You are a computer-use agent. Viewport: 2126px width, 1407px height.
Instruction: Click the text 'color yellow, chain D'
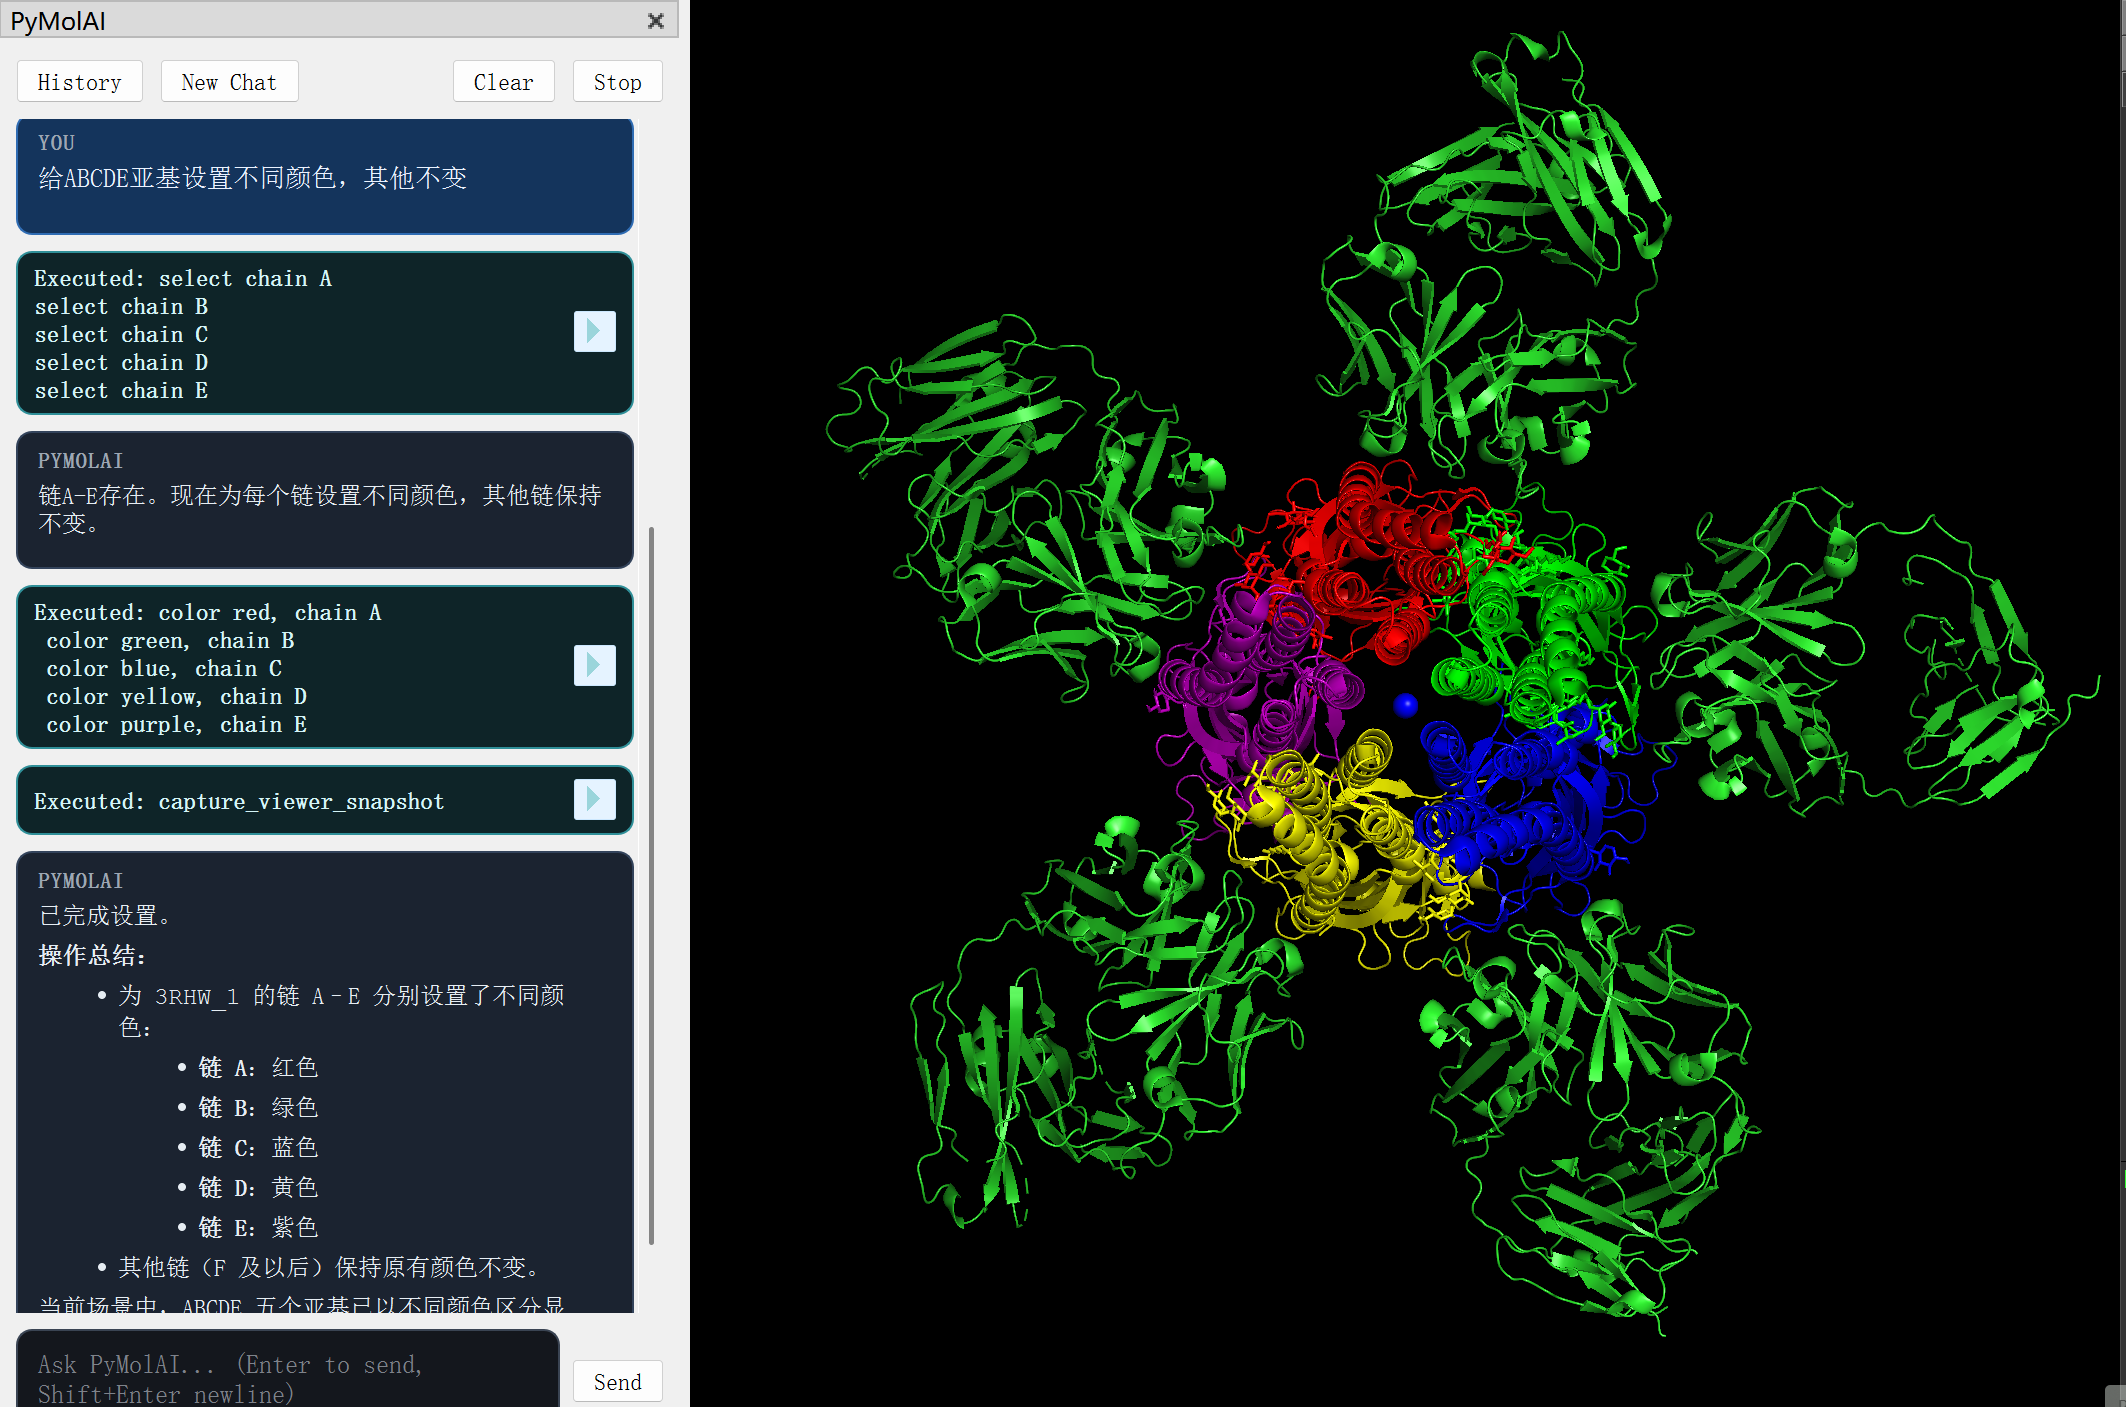click(x=176, y=696)
